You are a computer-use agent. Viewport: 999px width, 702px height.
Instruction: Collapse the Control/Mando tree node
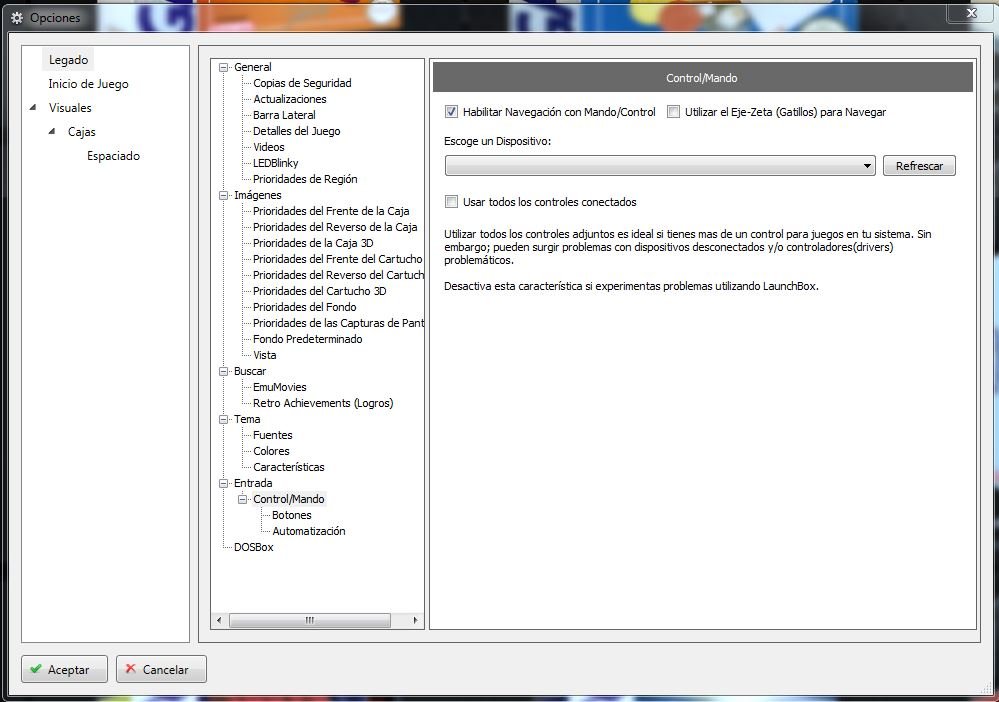point(242,499)
